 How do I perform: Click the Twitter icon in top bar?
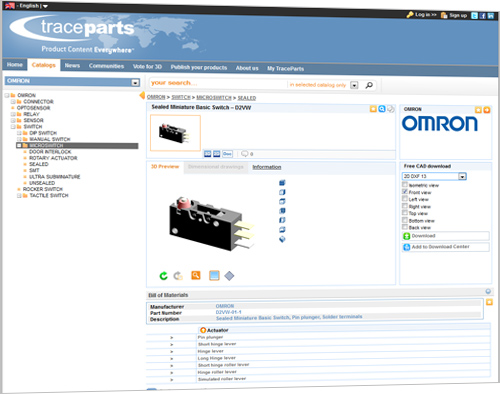[474, 16]
